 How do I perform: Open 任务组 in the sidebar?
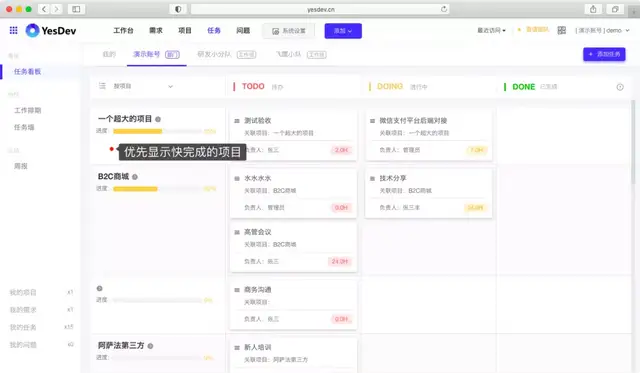point(24,127)
